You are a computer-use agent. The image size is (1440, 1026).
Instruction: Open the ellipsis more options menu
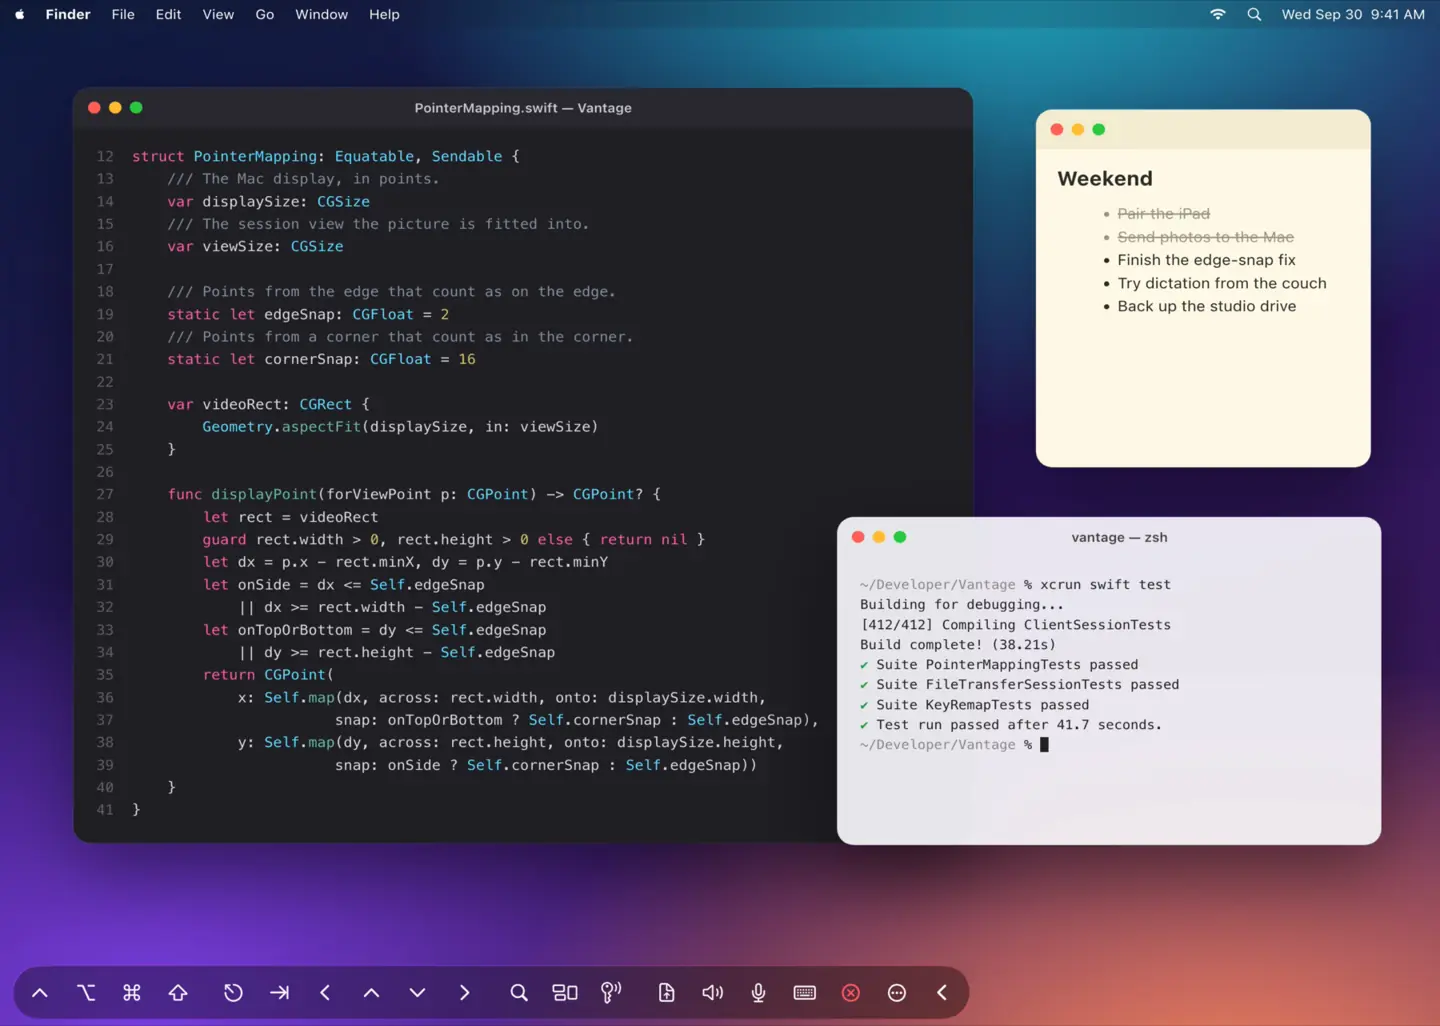897,993
